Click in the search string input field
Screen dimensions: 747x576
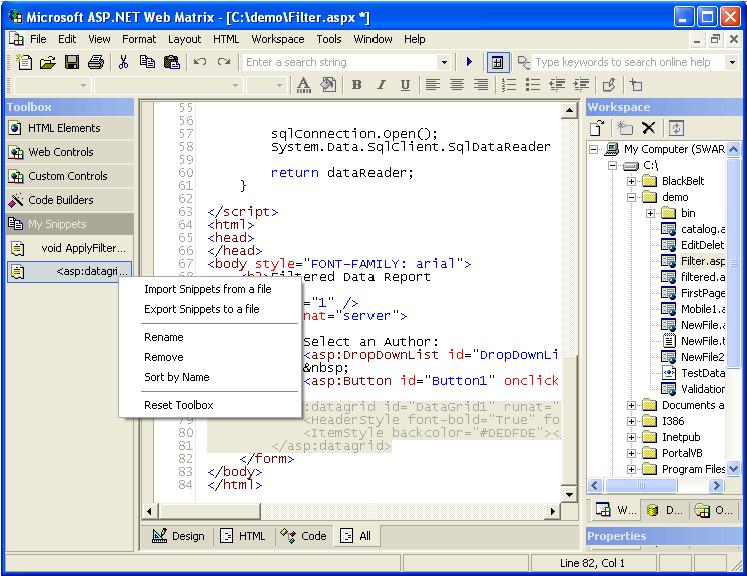pos(341,62)
